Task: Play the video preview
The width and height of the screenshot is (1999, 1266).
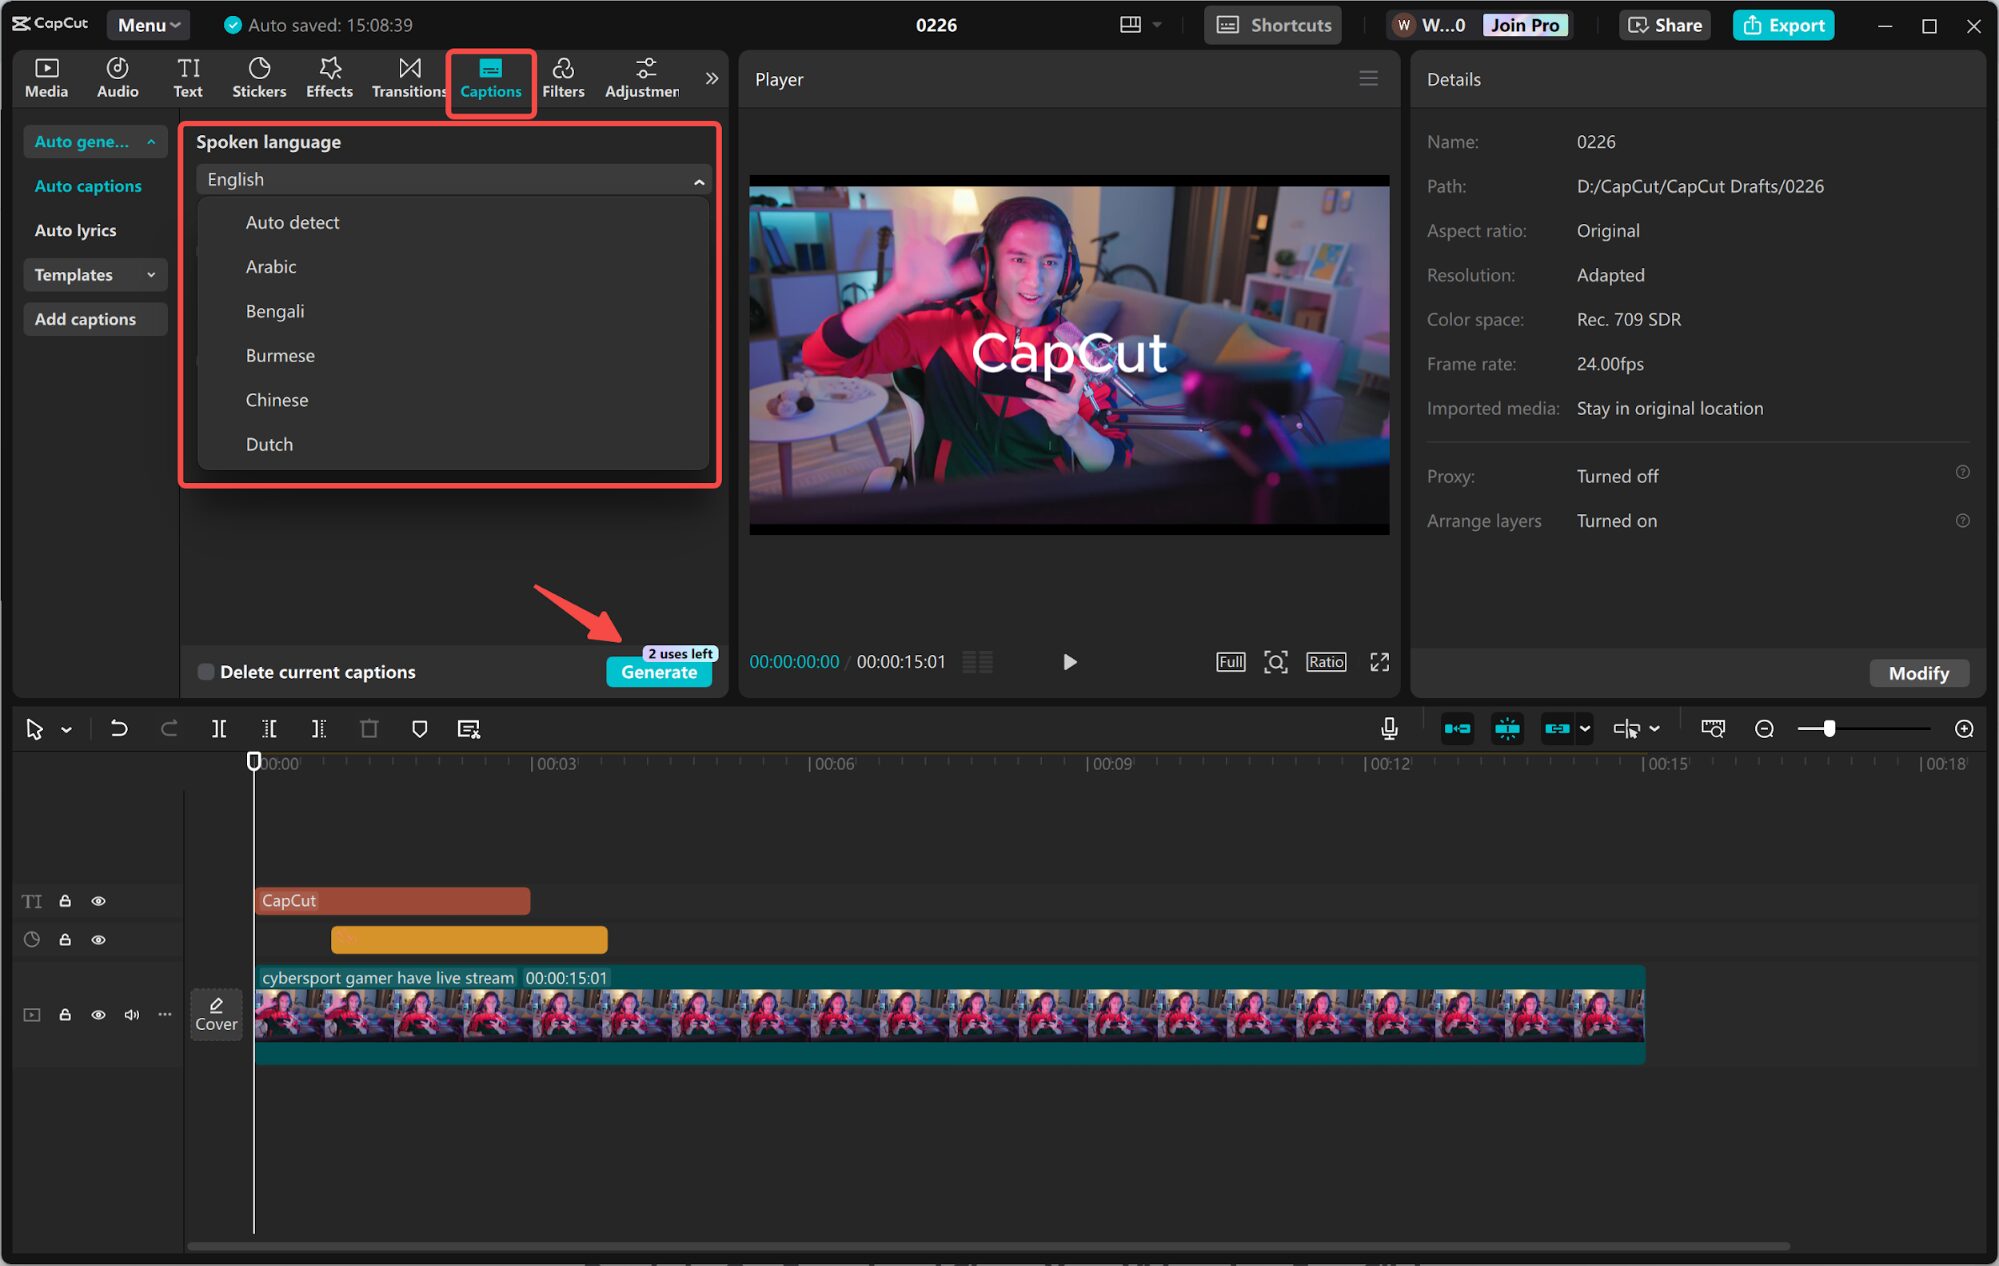Action: coord(1069,662)
